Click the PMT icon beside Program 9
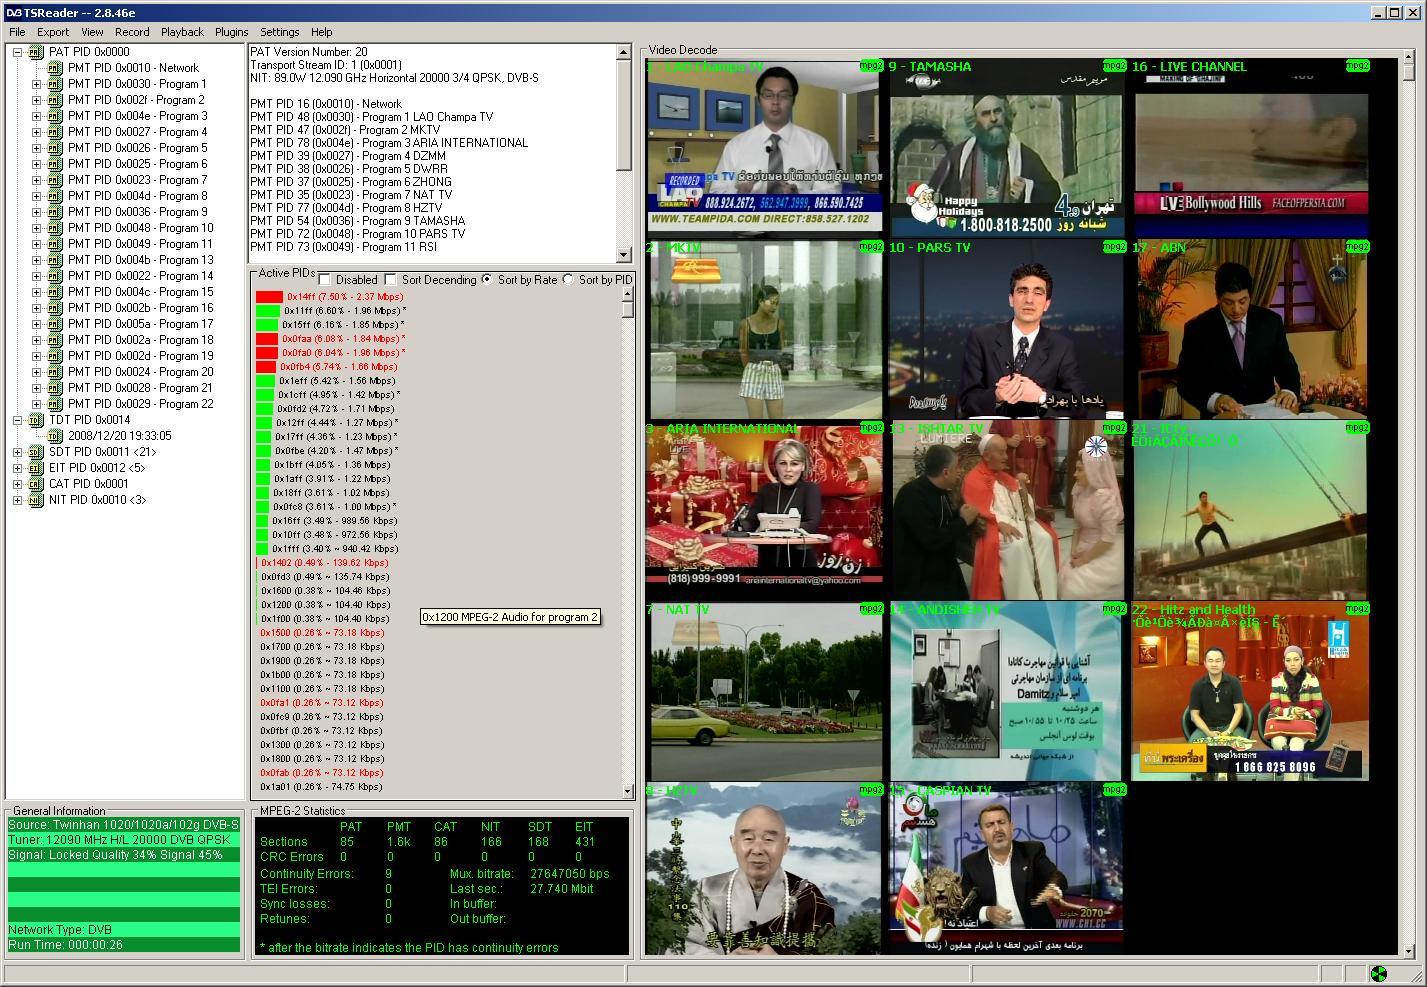1427x987 pixels. click(x=55, y=212)
